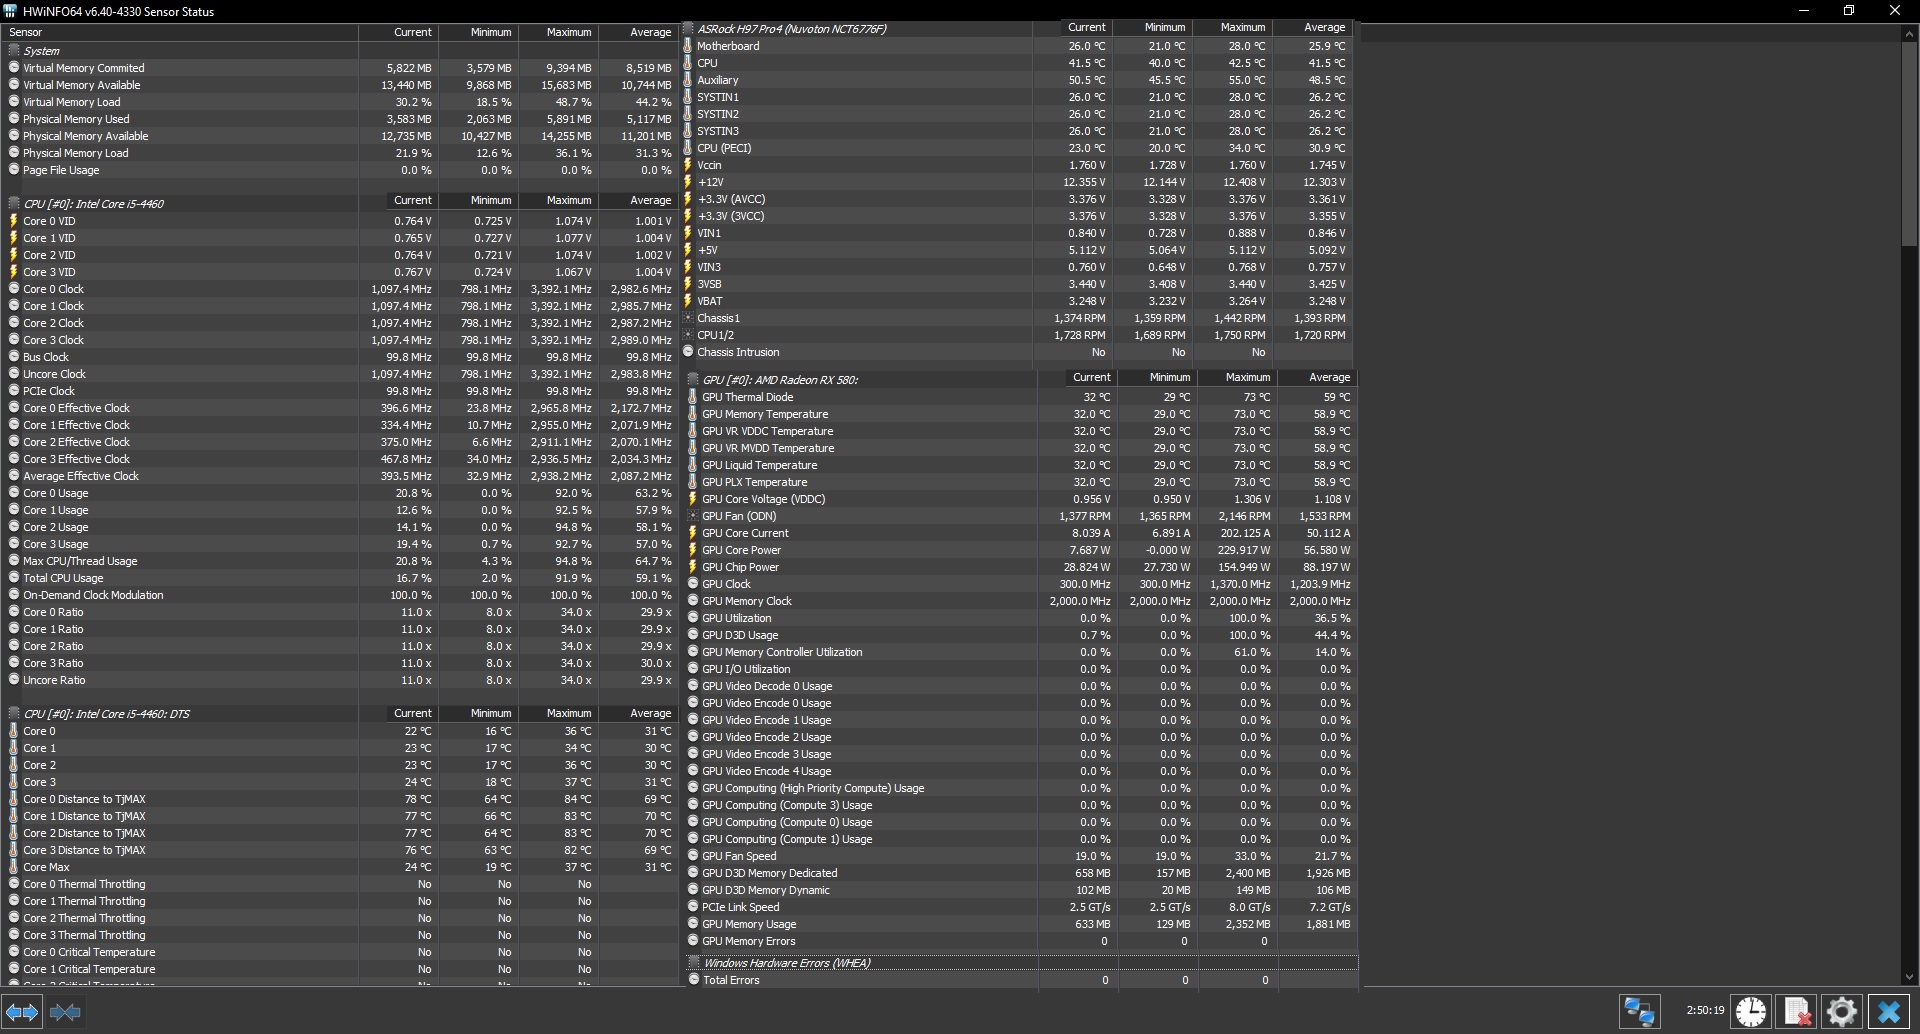This screenshot has width=1920, height=1034.
Task: Close sensor status with the blue X icon
Action: pos(1889,1012)
